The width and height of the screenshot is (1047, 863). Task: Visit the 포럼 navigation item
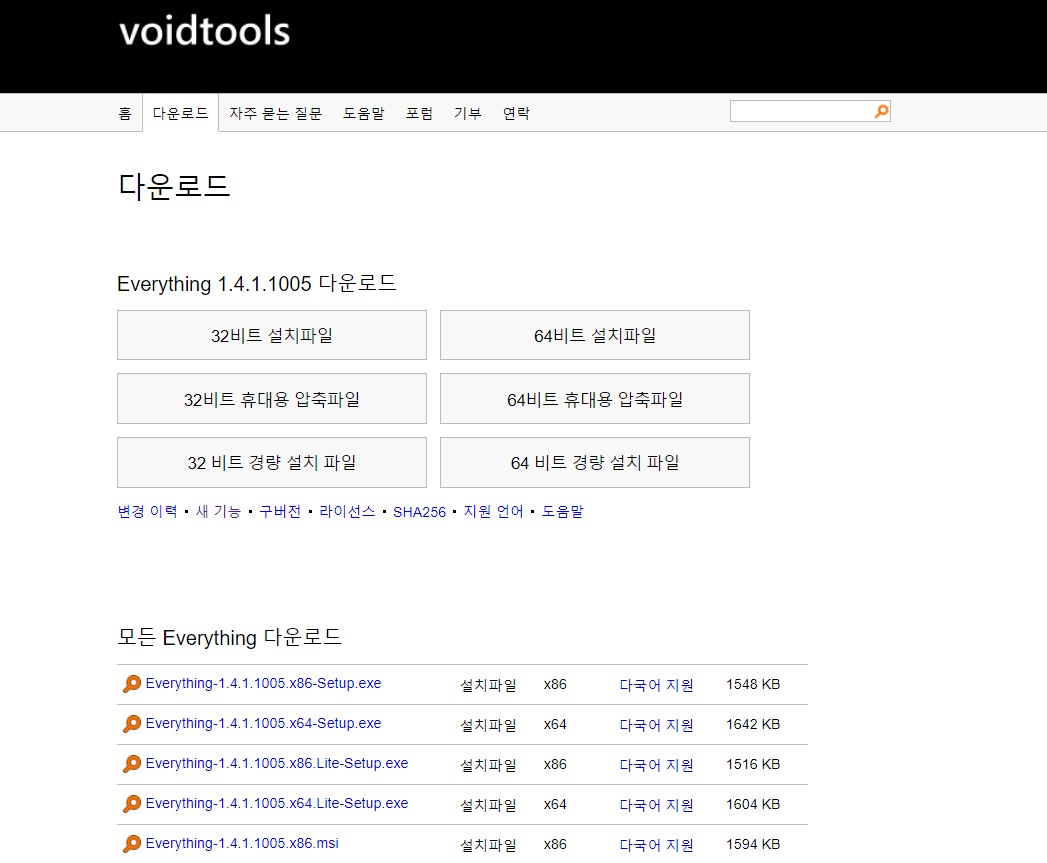(419, 114)
